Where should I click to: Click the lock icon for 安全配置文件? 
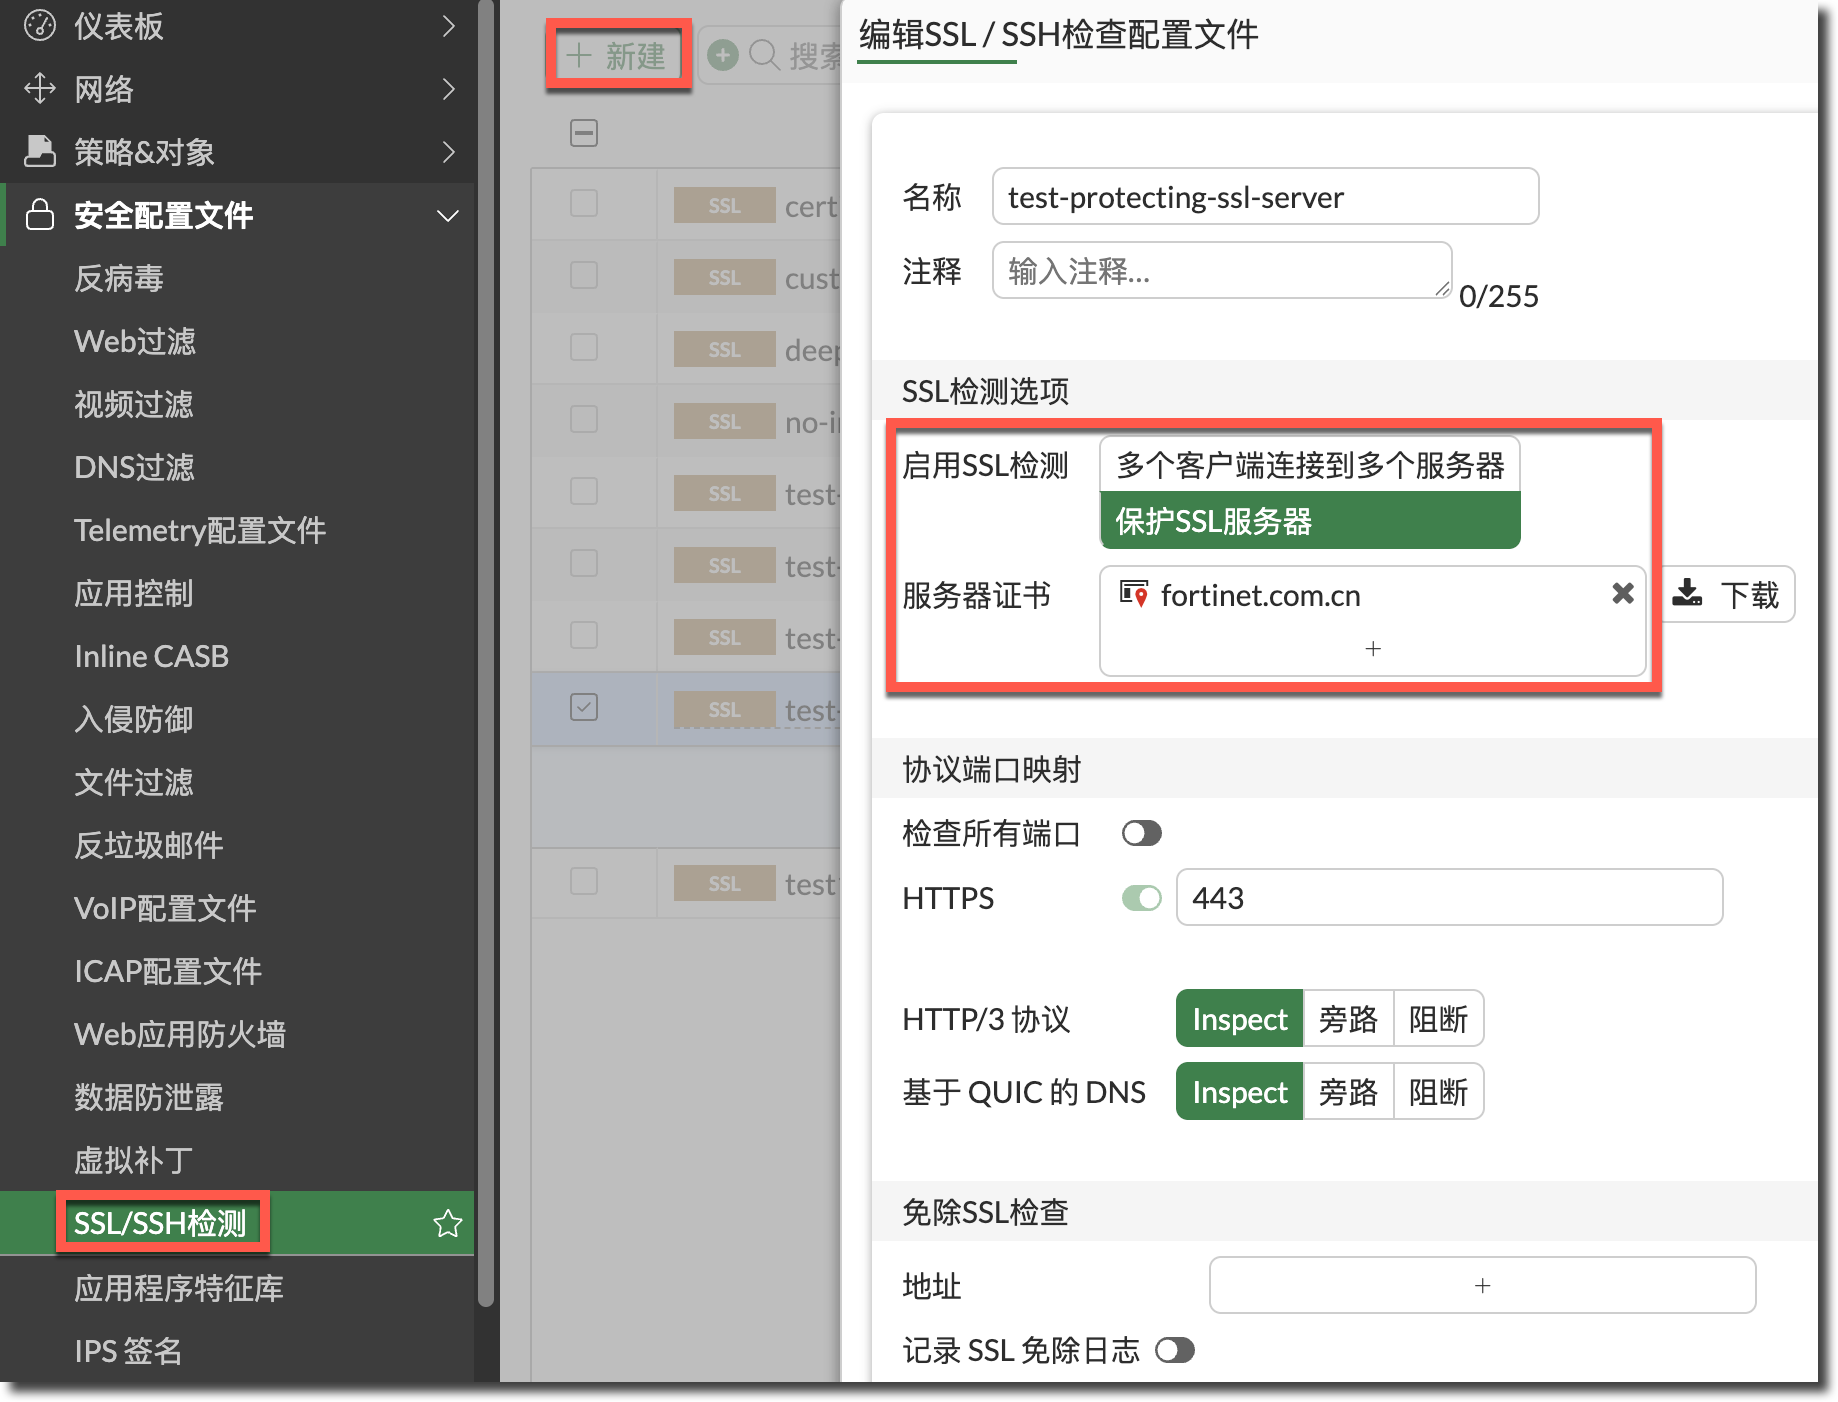point(39,215)
